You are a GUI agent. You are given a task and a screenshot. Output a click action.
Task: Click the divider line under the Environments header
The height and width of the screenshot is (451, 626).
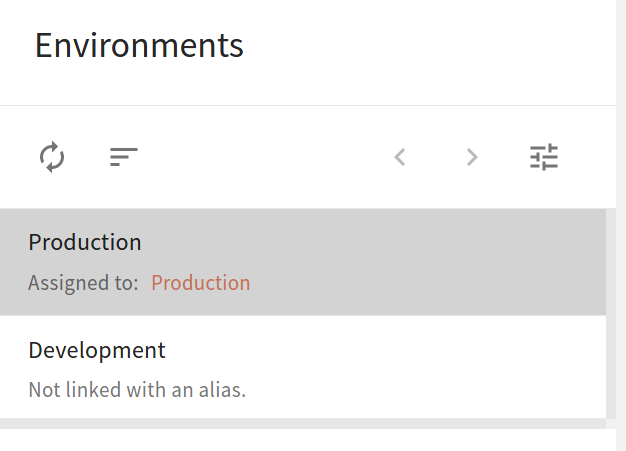(300, 105)
